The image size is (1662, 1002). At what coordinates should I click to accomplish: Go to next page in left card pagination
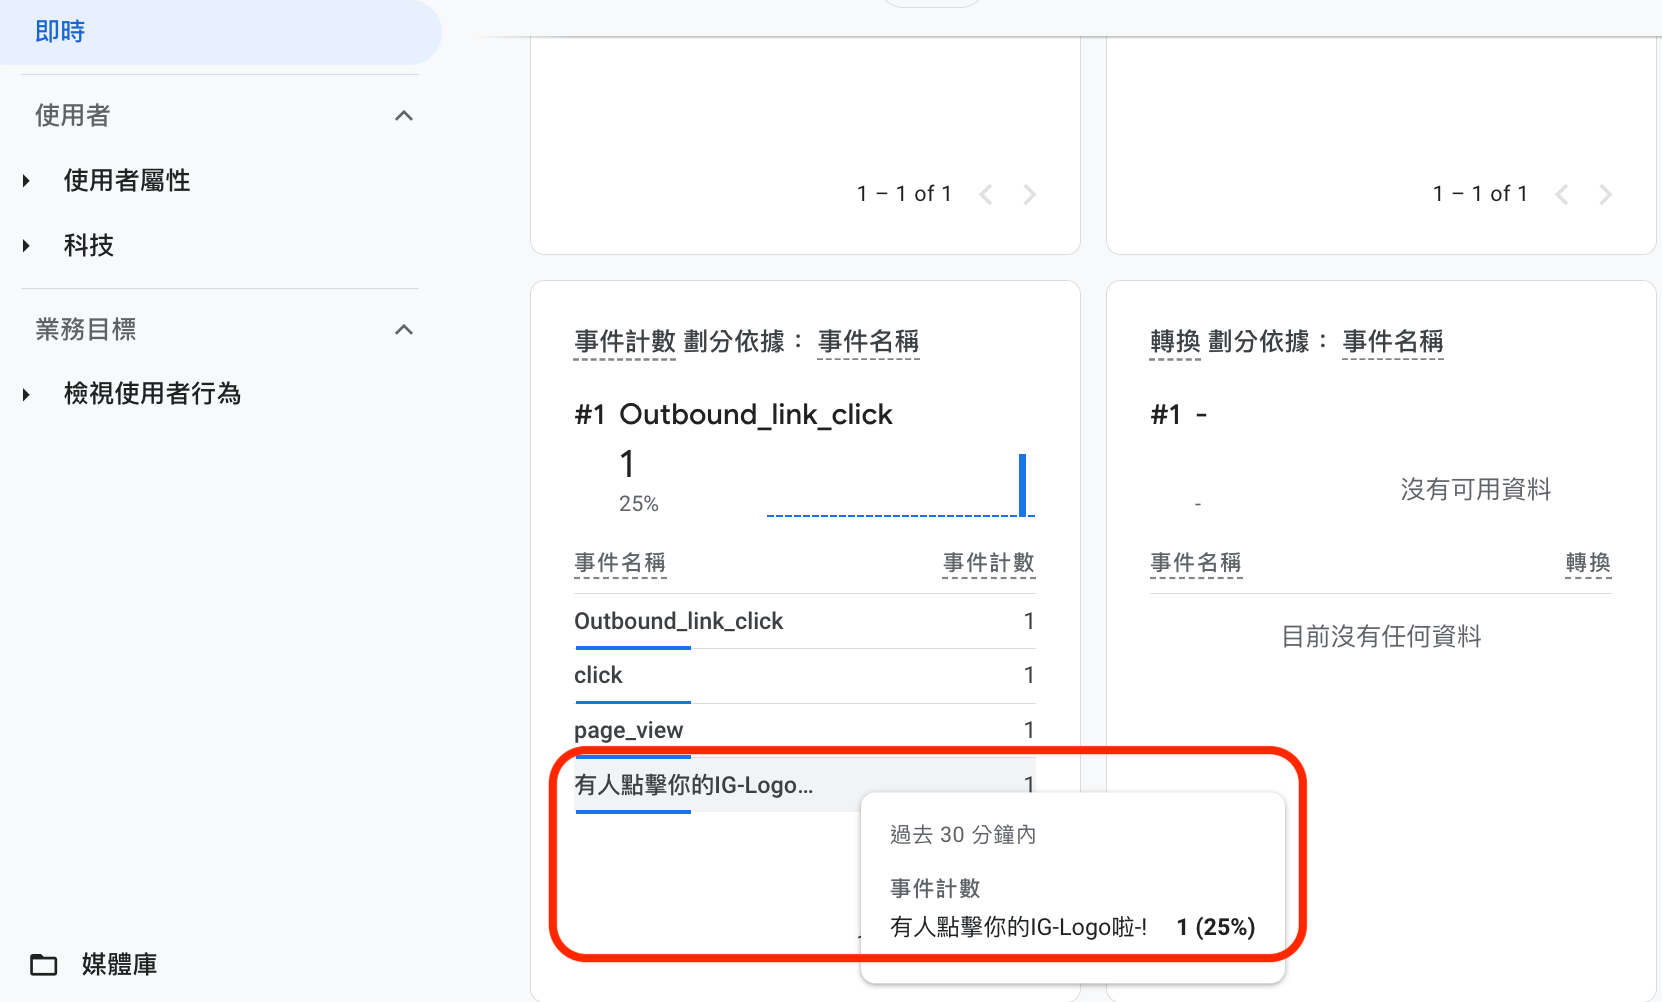click(1029, 194)
